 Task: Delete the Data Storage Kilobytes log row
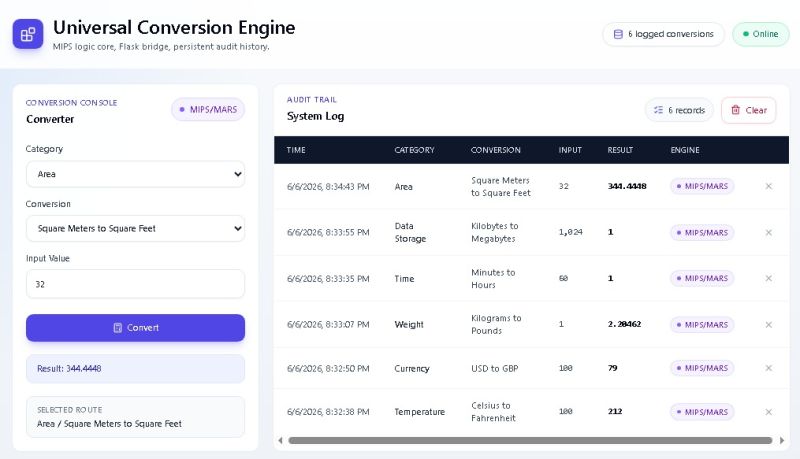coord(768,233)
